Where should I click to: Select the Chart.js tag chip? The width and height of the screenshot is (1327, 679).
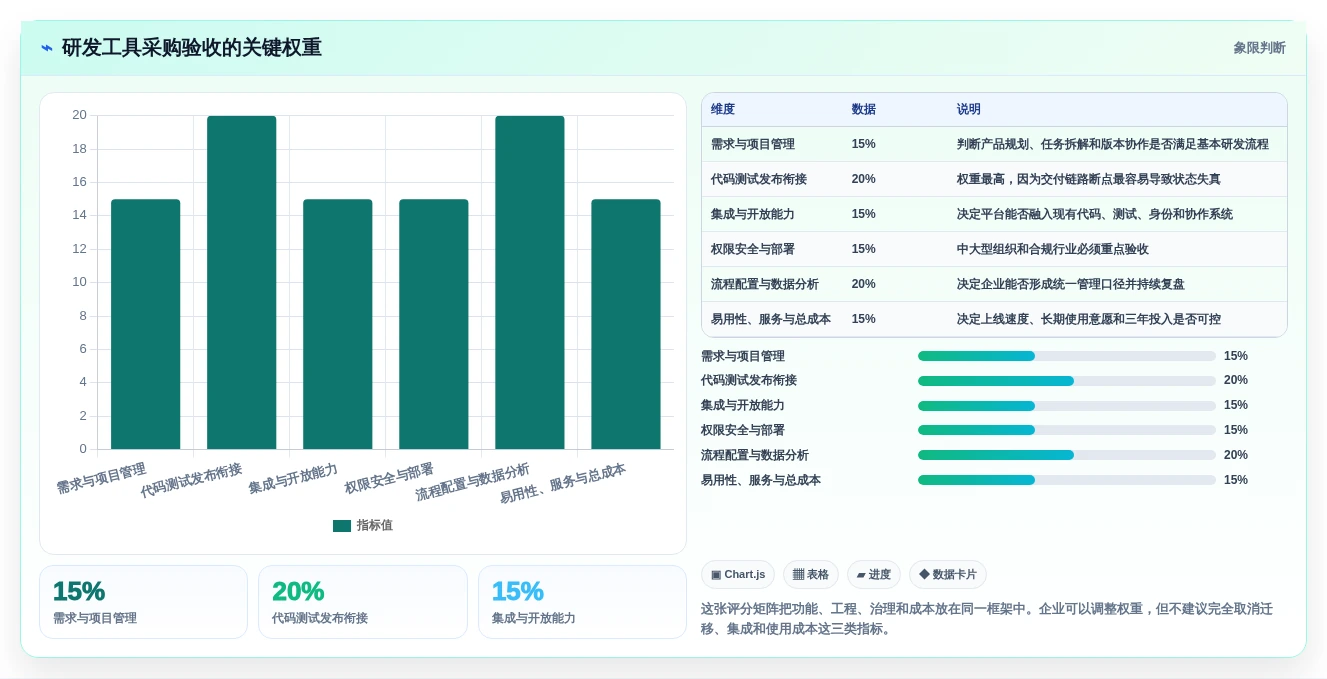(738, 574)
